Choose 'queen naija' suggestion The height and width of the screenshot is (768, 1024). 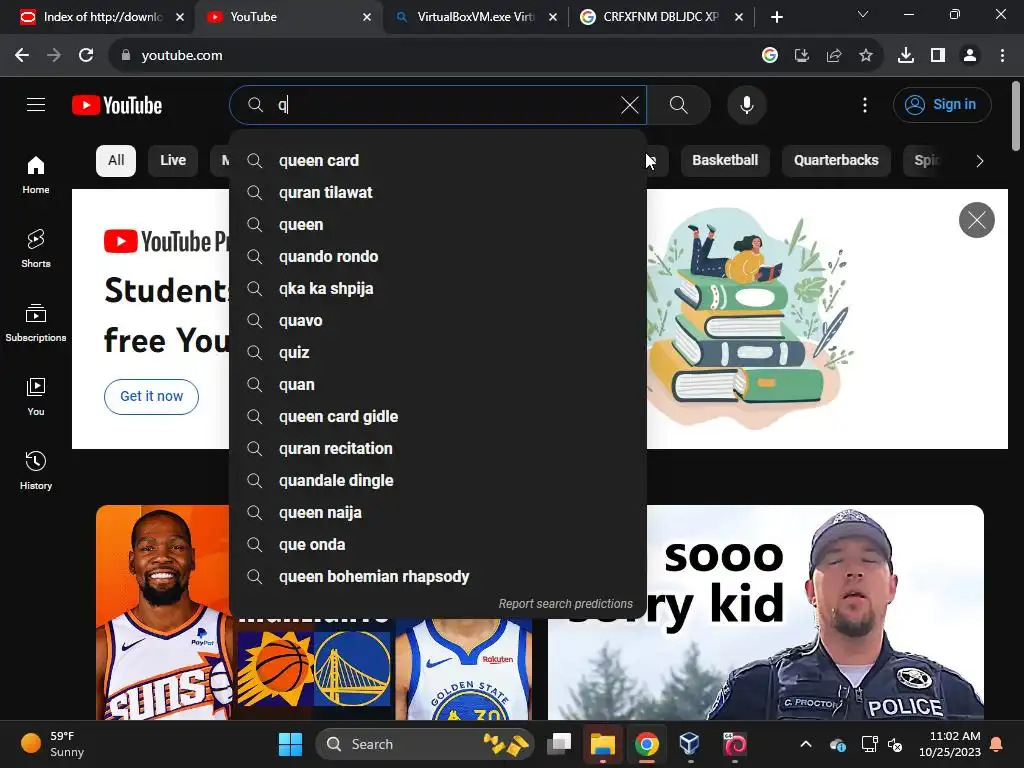(x=438, y=513)
